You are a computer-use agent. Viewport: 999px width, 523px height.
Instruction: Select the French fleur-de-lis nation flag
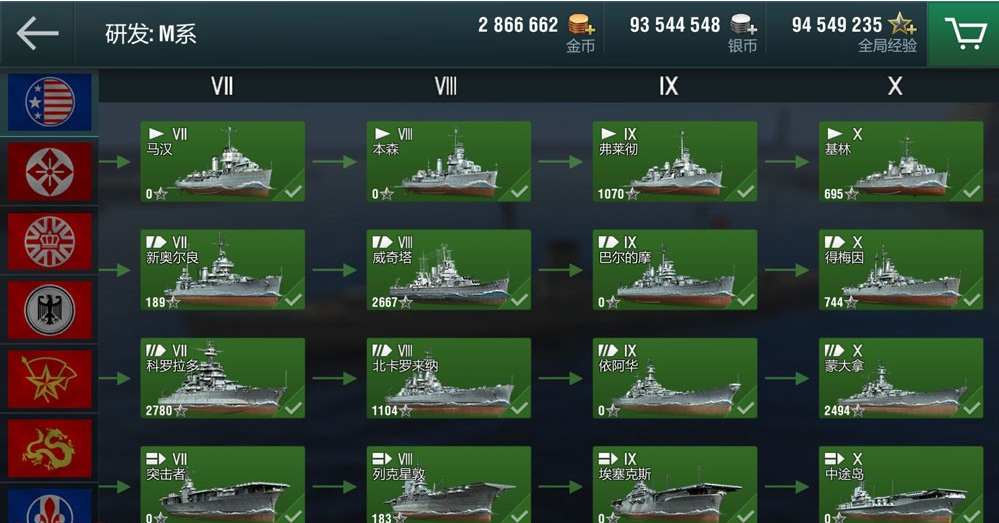(x=50, y=506)
